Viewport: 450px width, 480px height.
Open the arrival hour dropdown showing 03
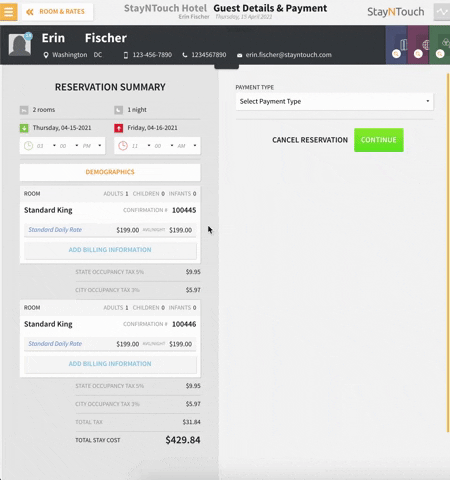click(x=46, y=146)
